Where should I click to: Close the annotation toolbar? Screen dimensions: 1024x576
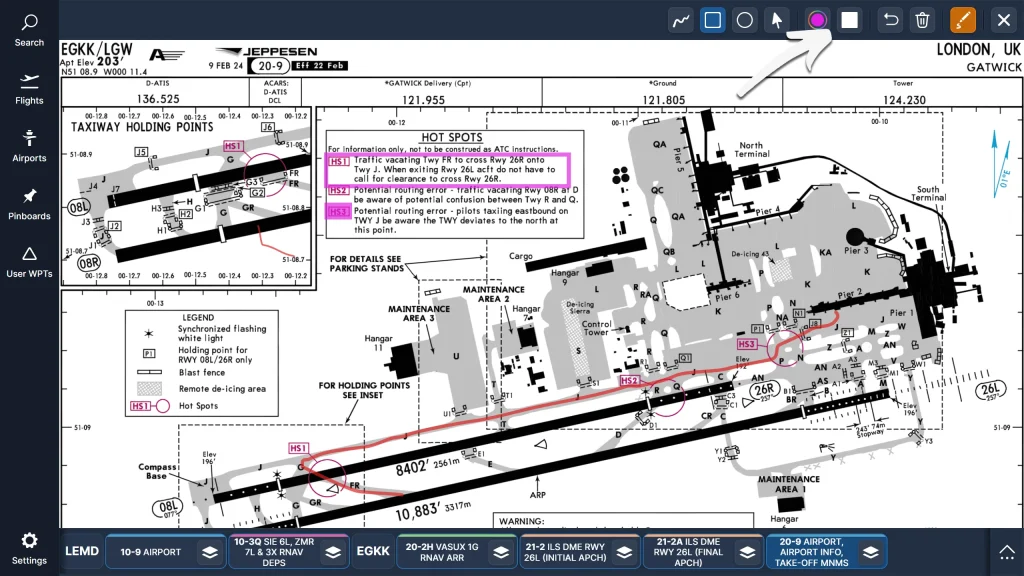tap(1004, 20)
